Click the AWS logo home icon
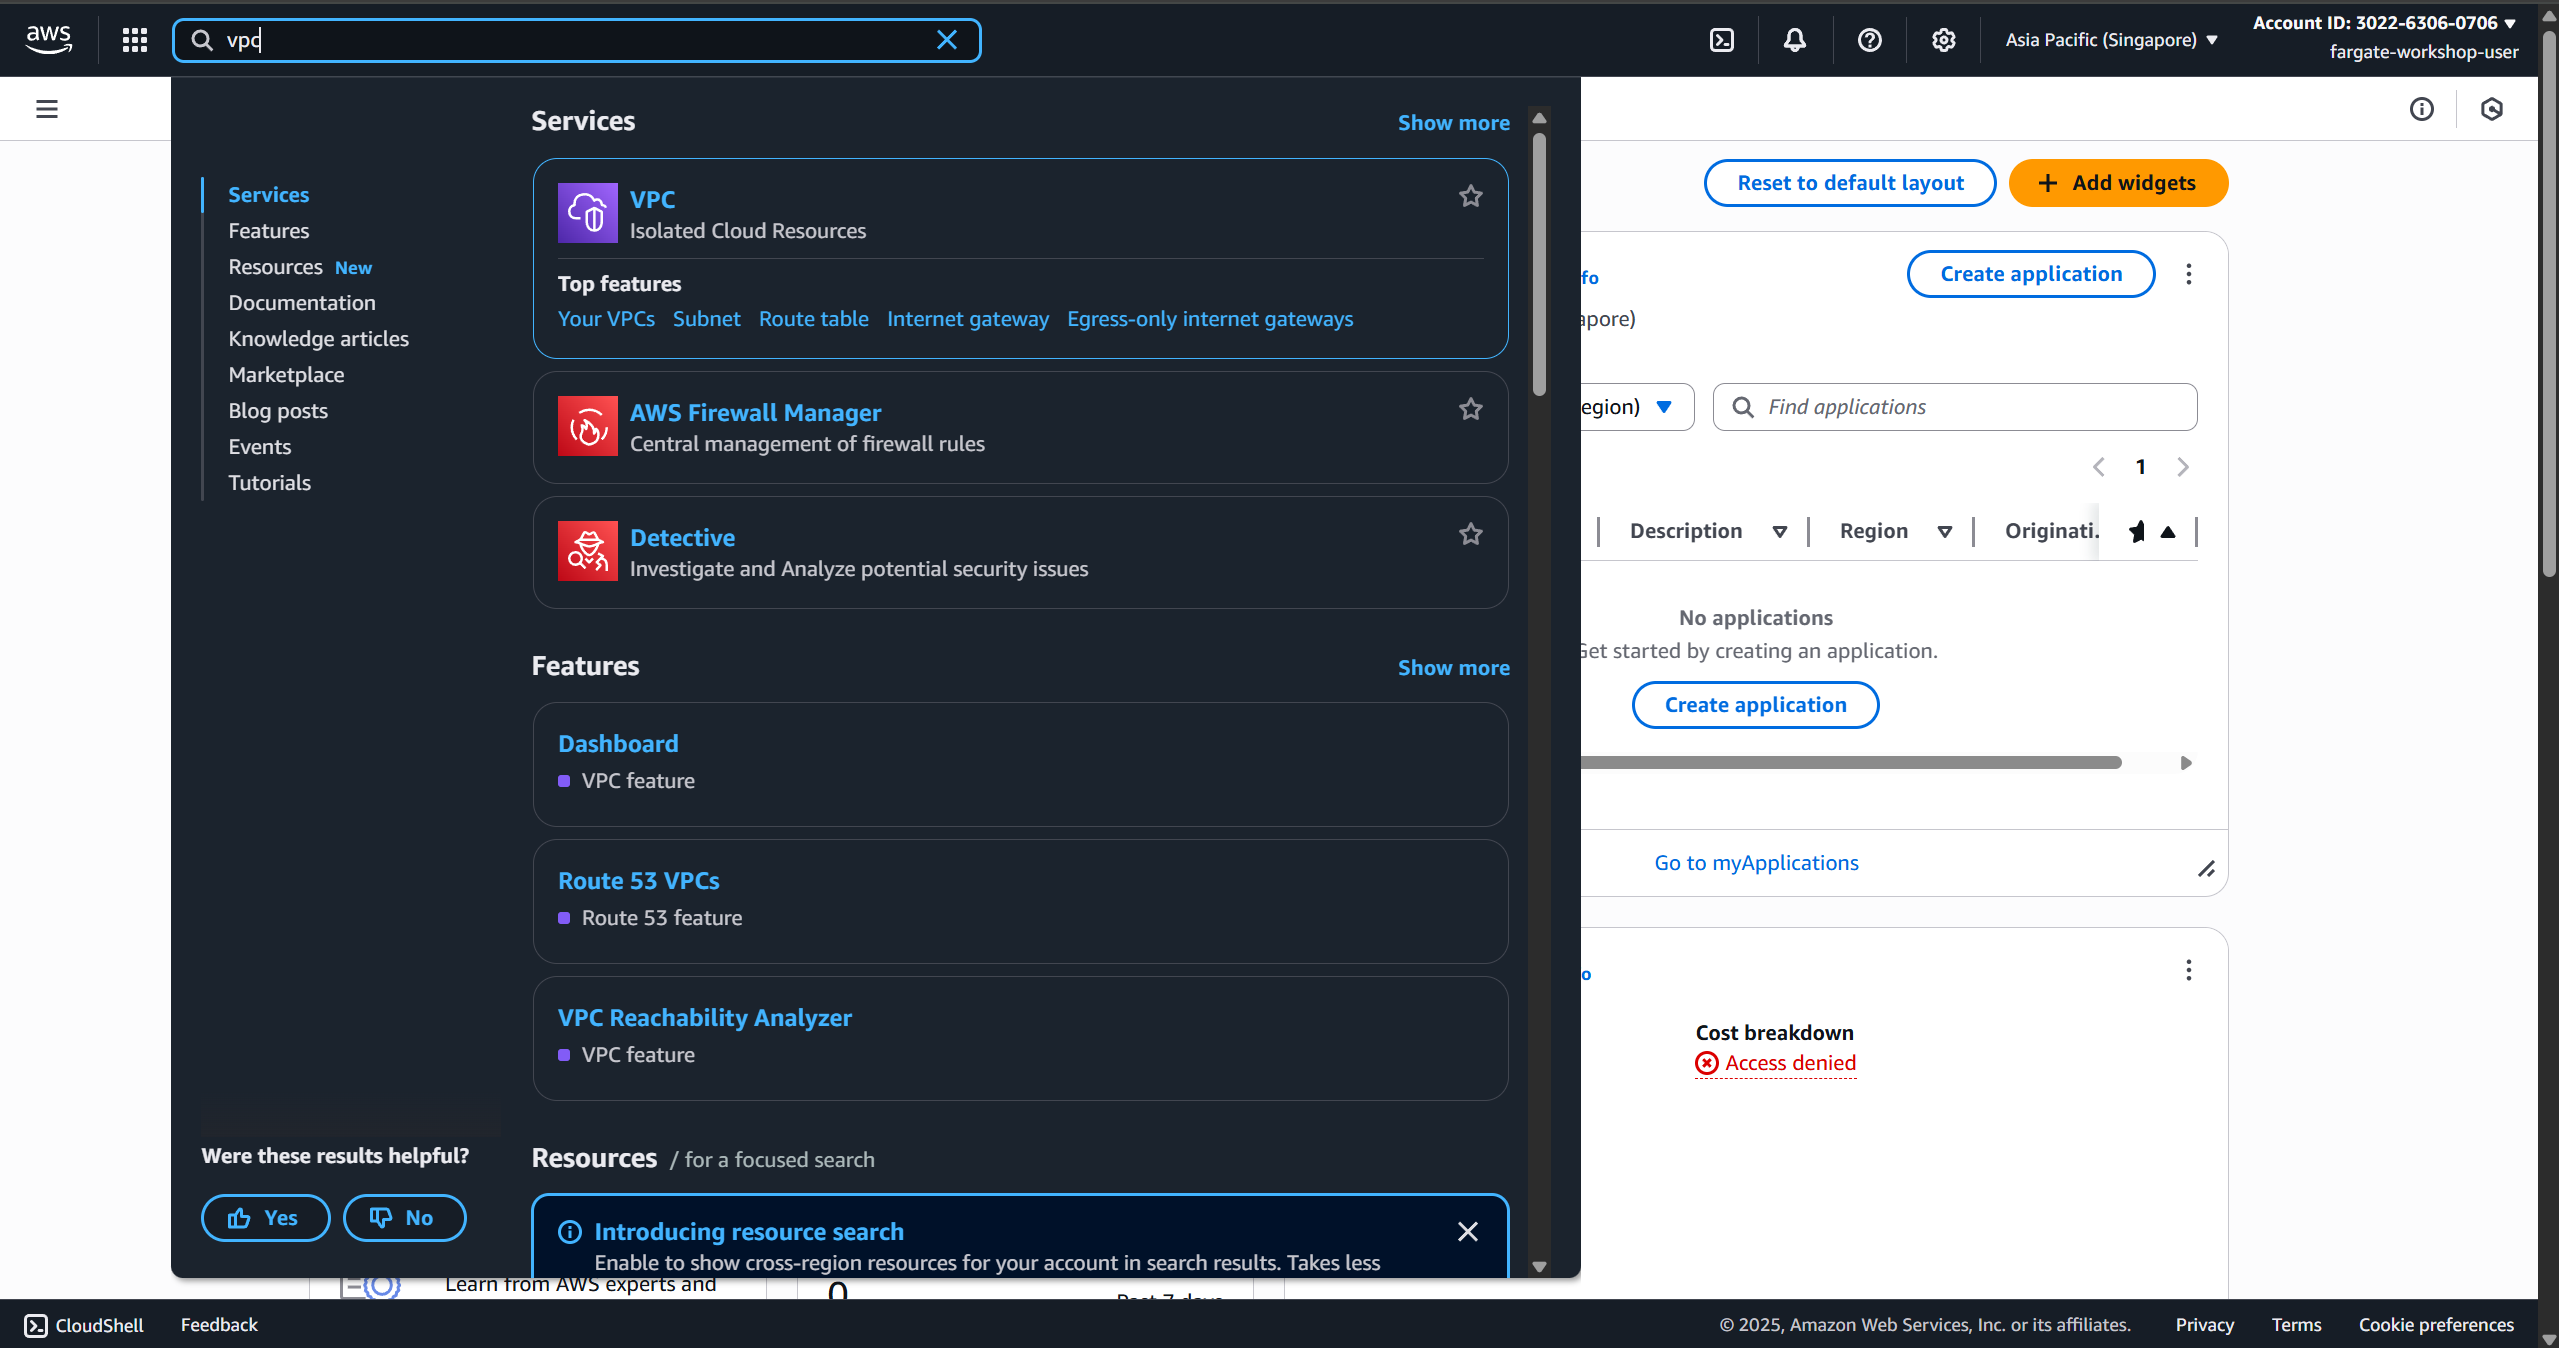 coord(48,40)
